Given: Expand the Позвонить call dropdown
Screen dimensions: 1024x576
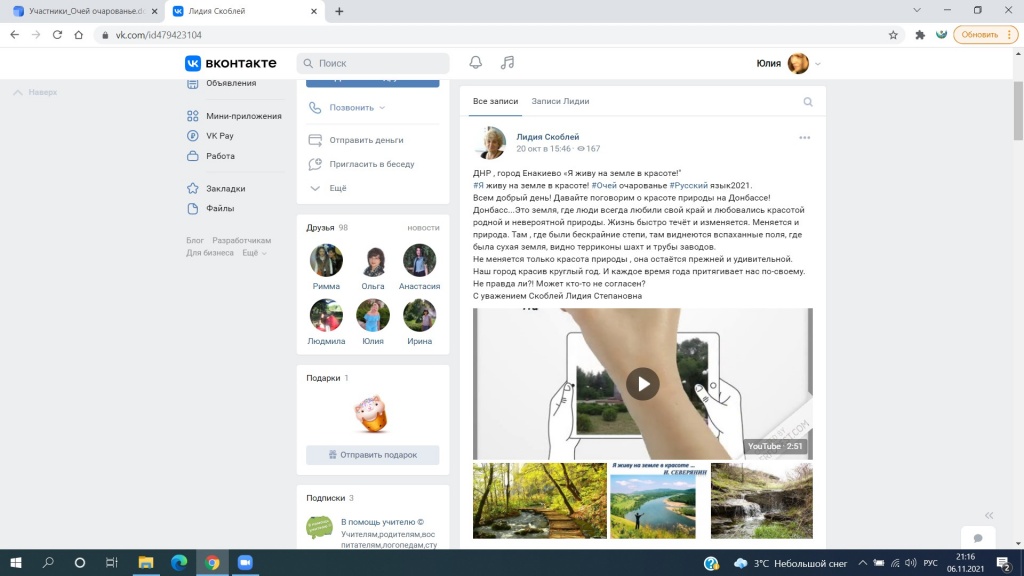Looking at the screenshot, I should 357,108.
